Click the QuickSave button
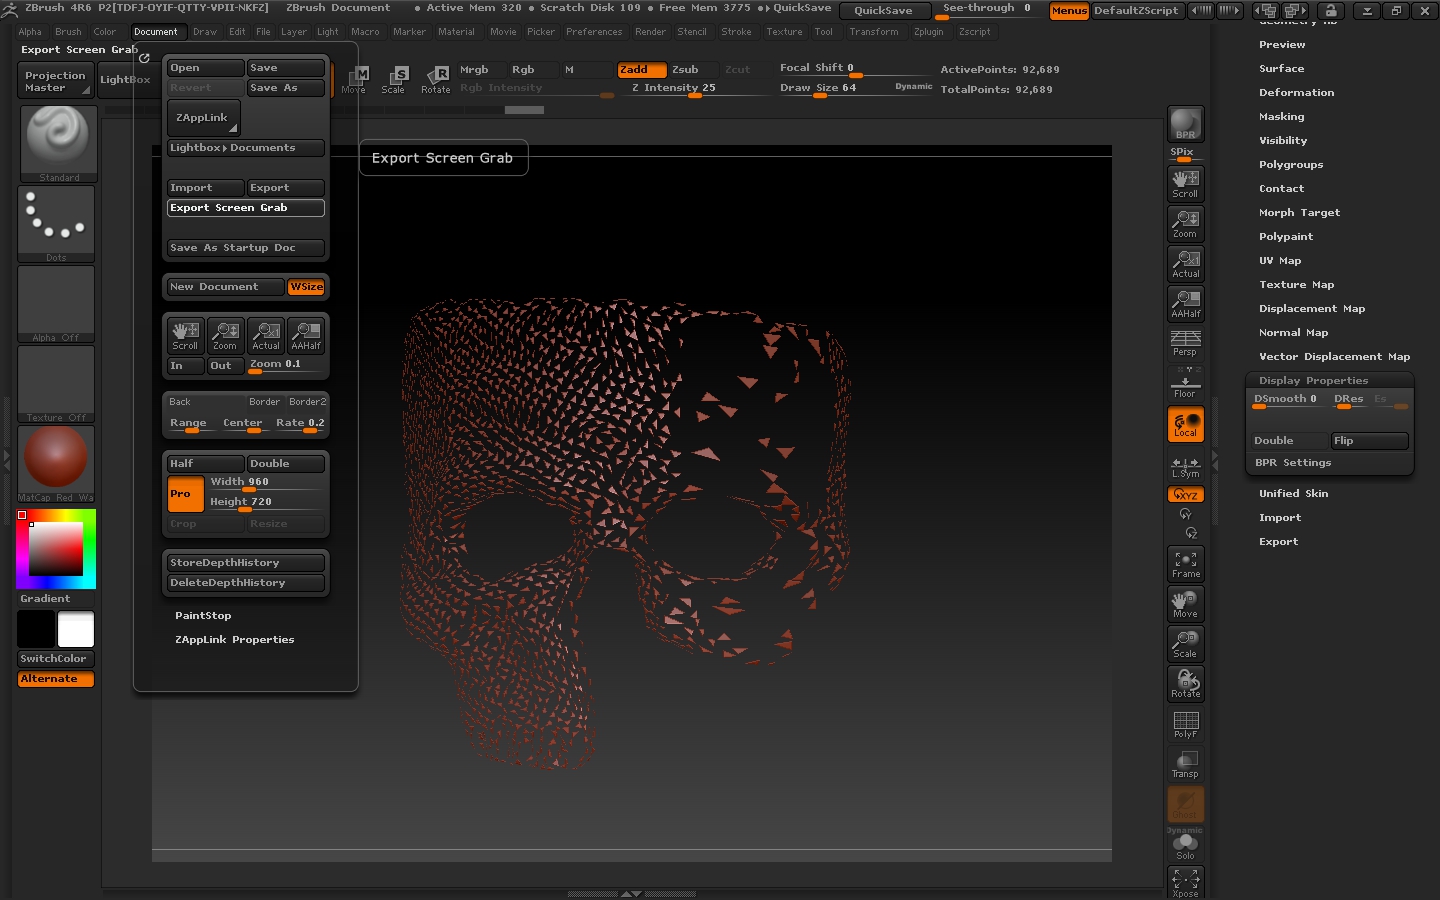1440x900 pixels. 884,11
